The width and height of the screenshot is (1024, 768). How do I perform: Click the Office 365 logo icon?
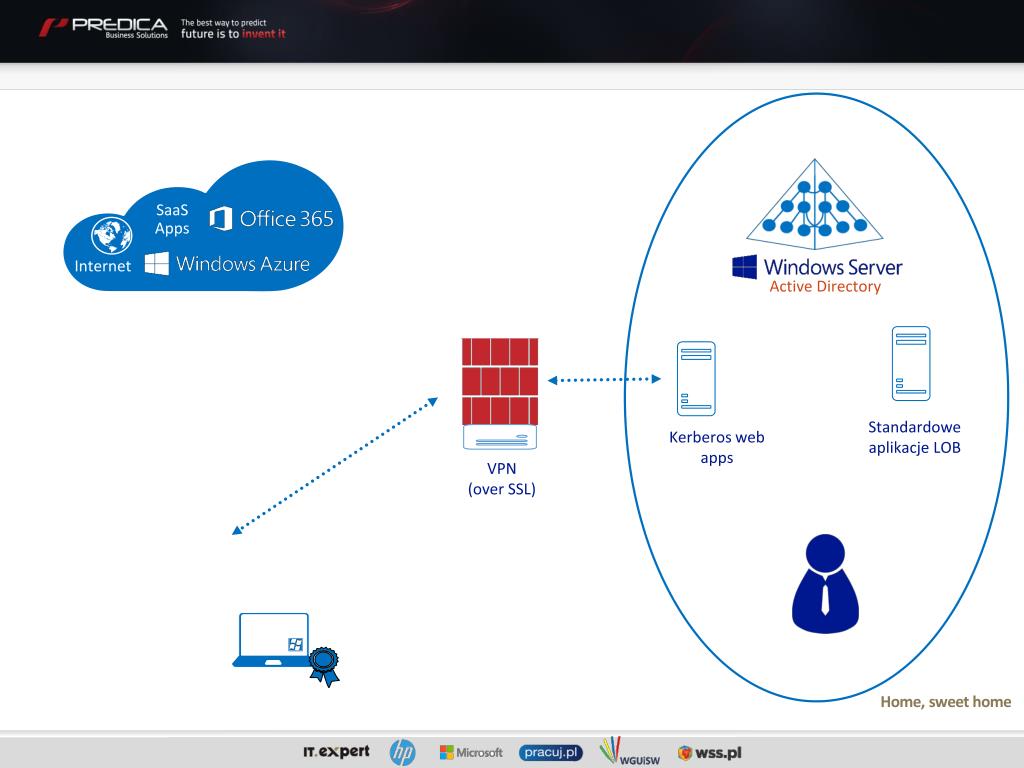click(x=221, y=218)
